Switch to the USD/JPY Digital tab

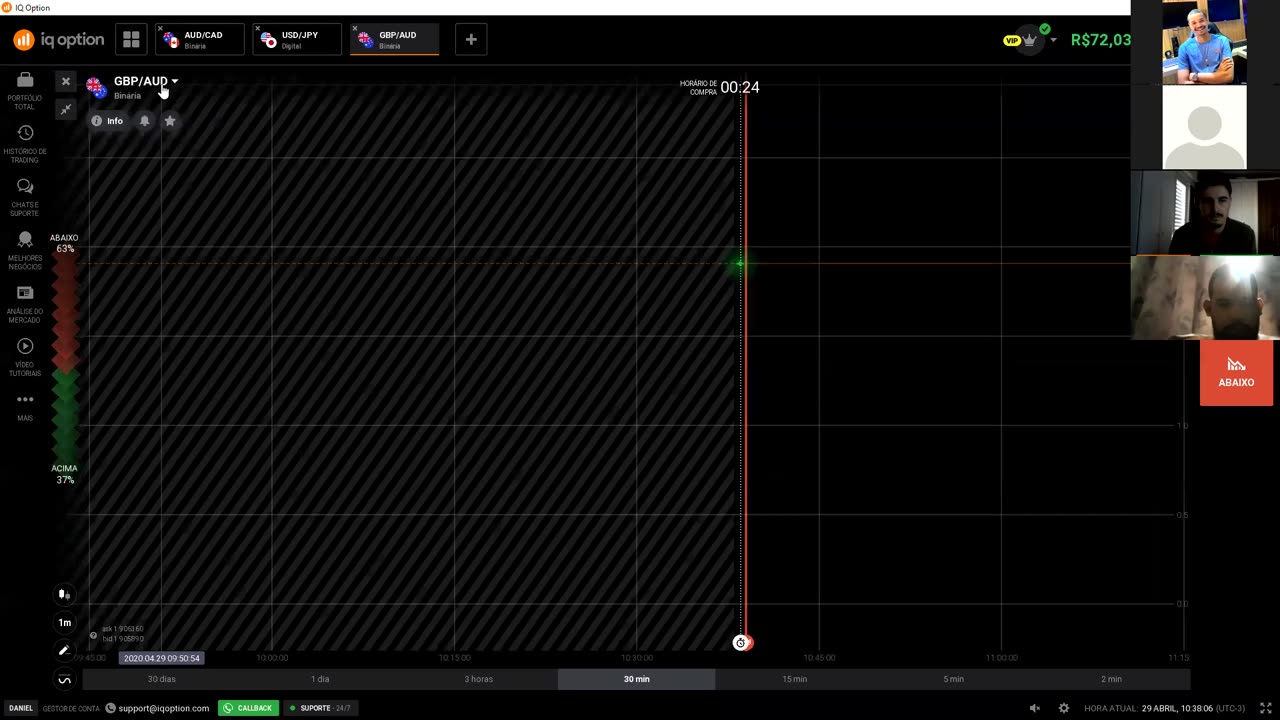point(297,39)
